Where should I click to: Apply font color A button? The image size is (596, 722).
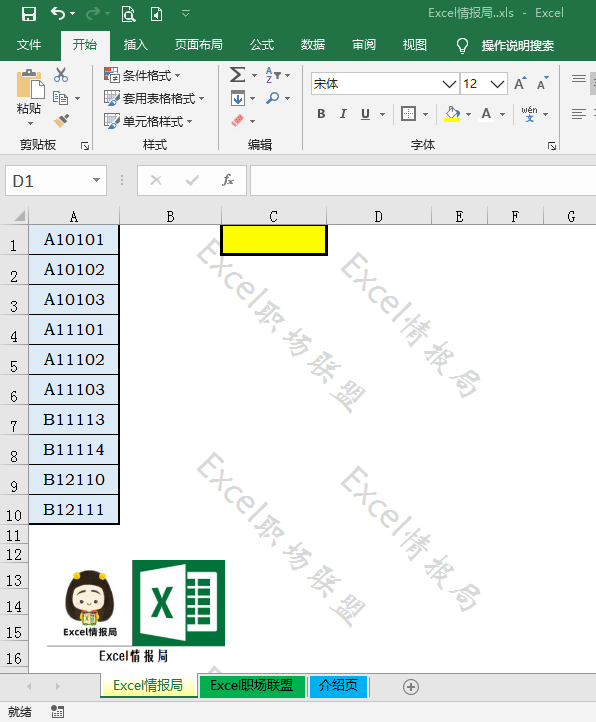(486, 114)
